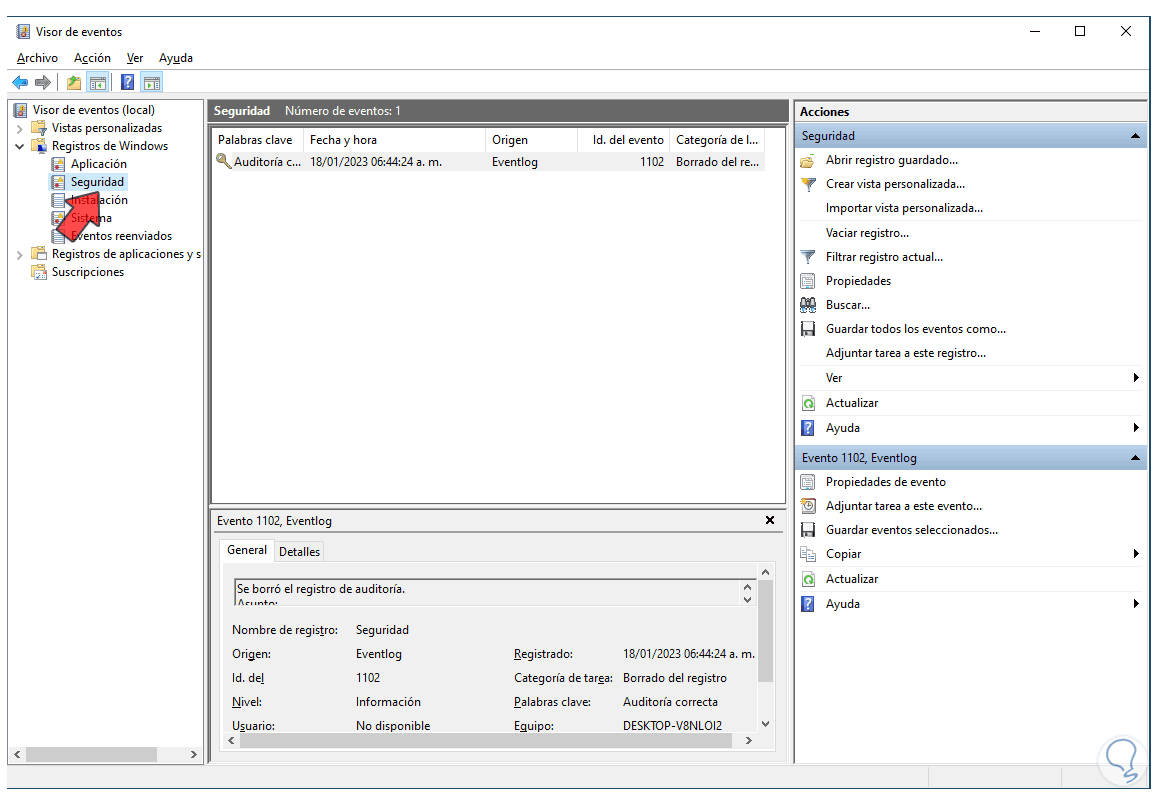
Task: Click event details horizontal scrollbar right arrow
Action: coord(749,740)
